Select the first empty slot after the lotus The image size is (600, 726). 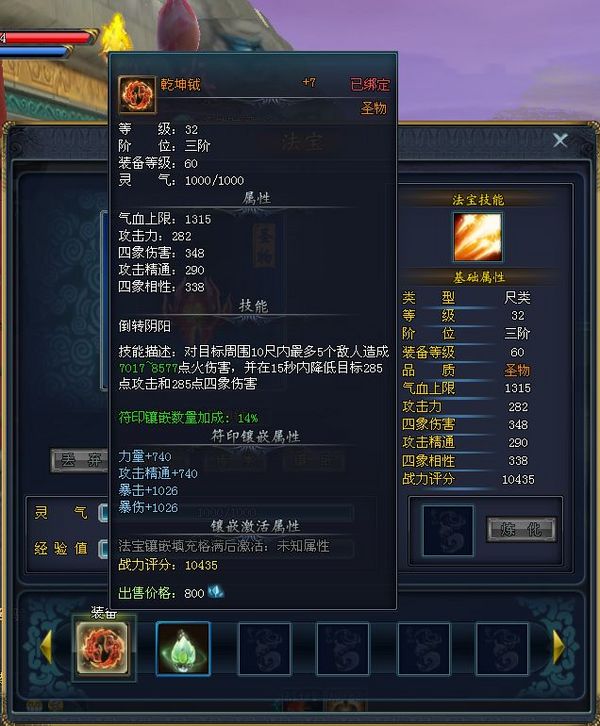(x=264, y=649)
